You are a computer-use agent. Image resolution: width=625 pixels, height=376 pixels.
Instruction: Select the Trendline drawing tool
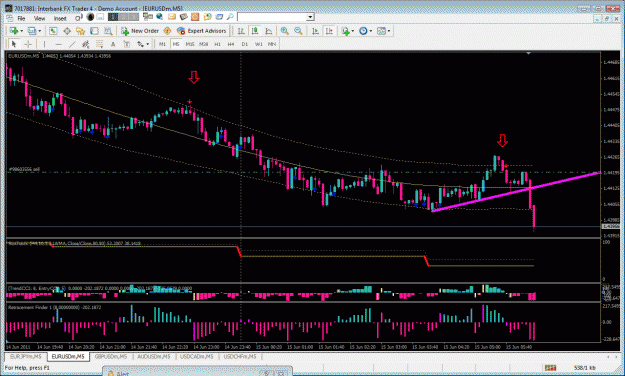[x=72, y=44]
